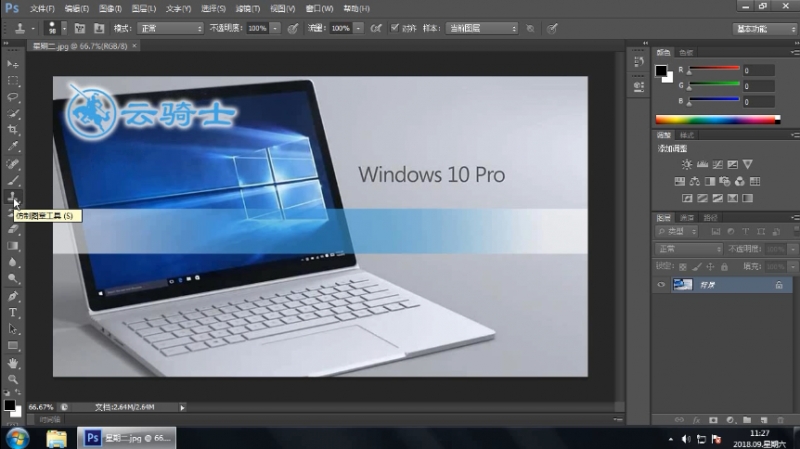This screenshot has width=800, height=449.
Task: Open the 窗口(W) menu
Action: tap(319, 9)
